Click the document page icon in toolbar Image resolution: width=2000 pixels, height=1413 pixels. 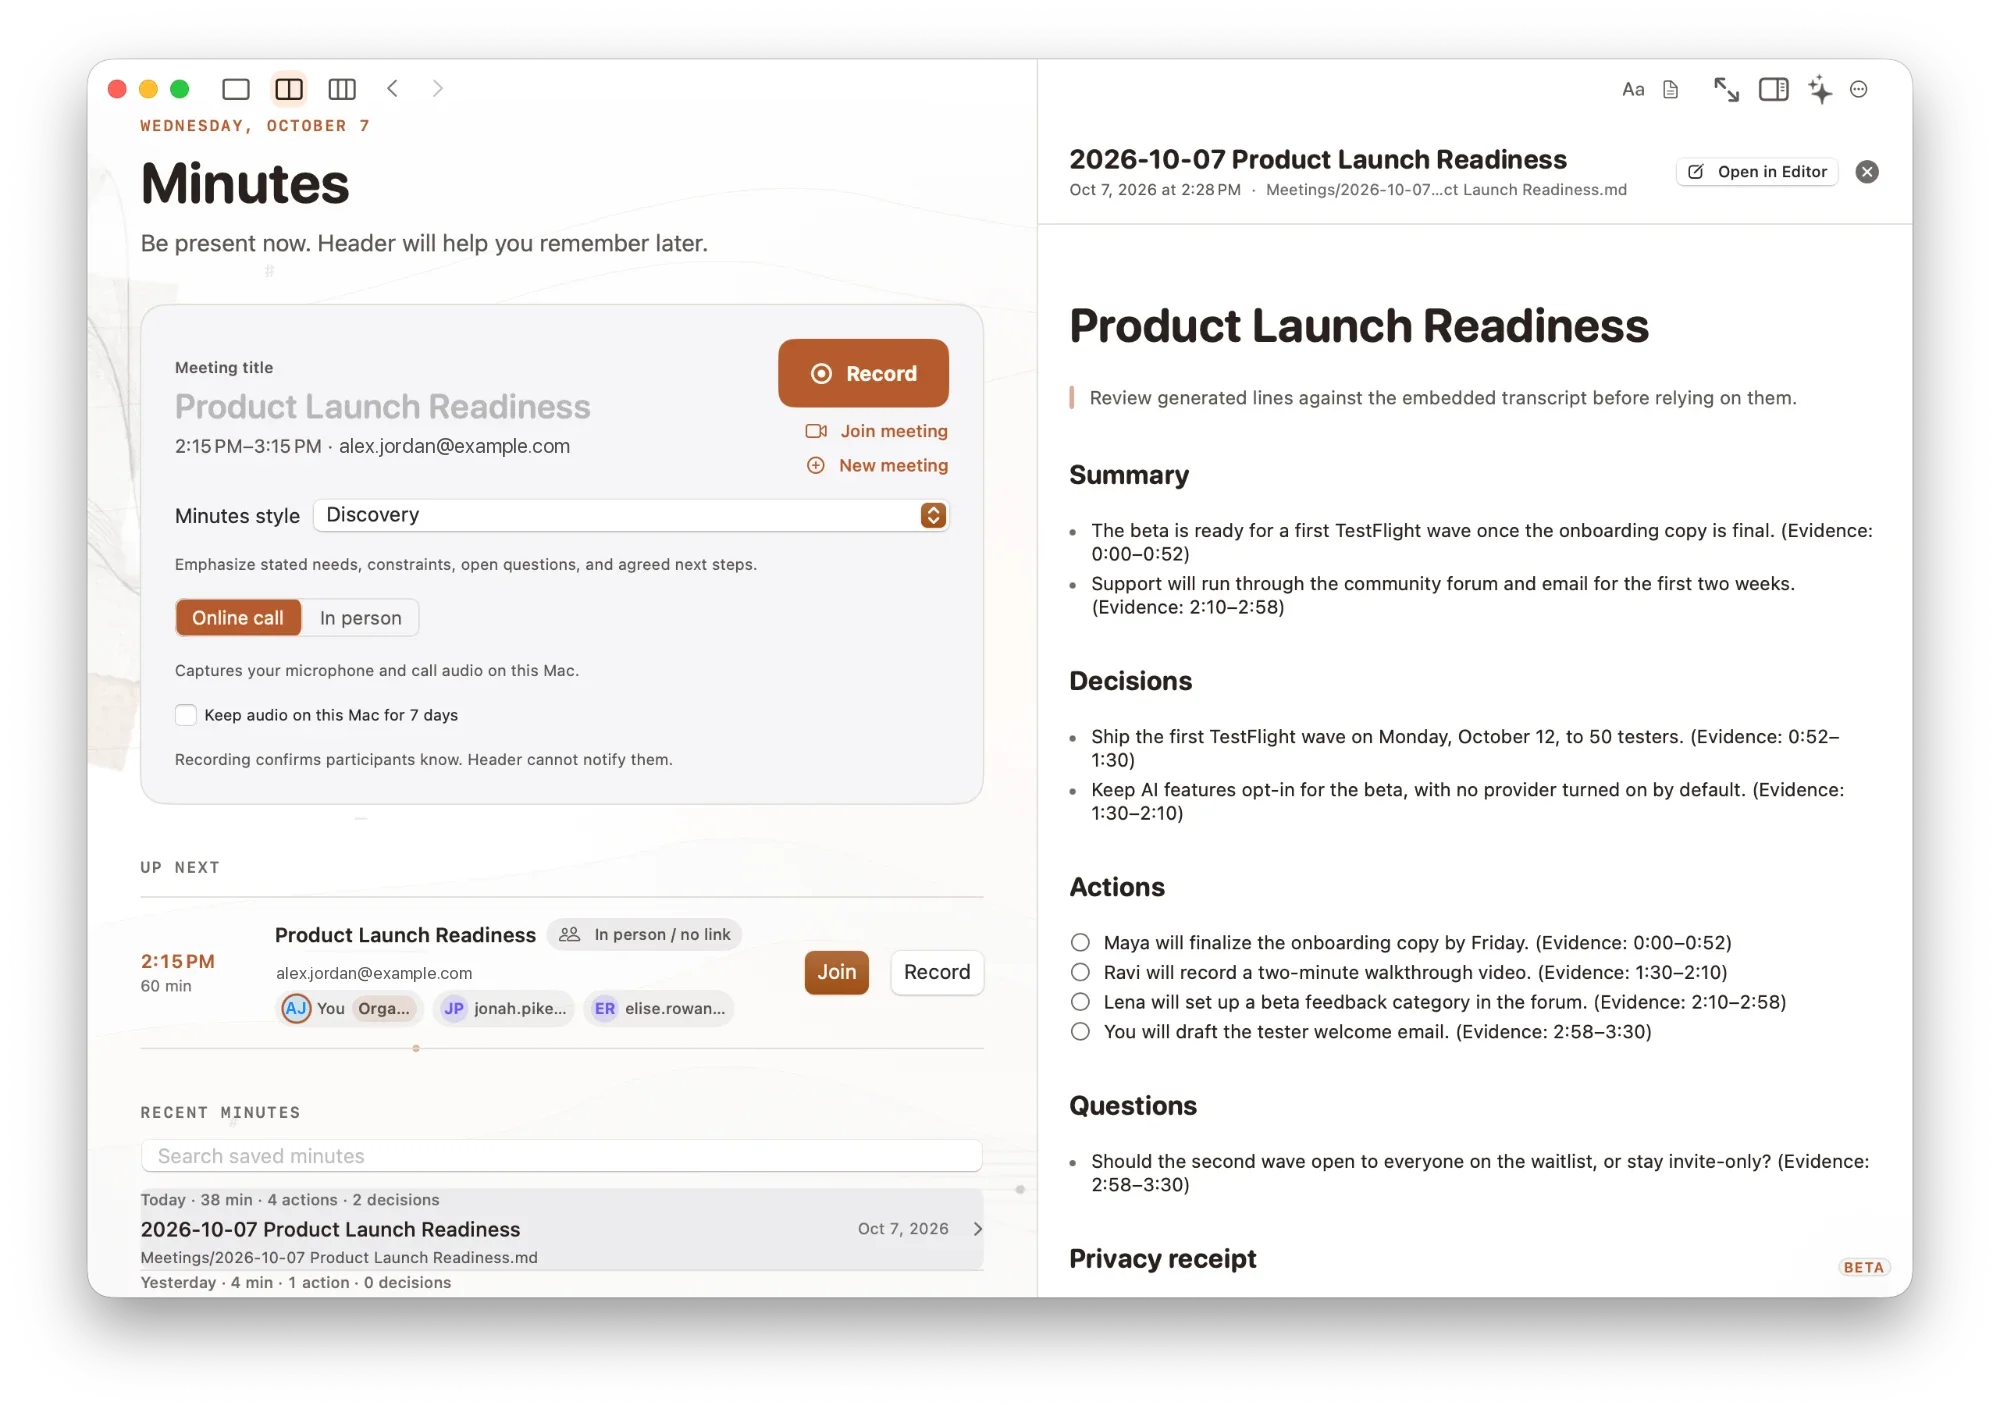pyautogui.click(x=1671, y=90)
